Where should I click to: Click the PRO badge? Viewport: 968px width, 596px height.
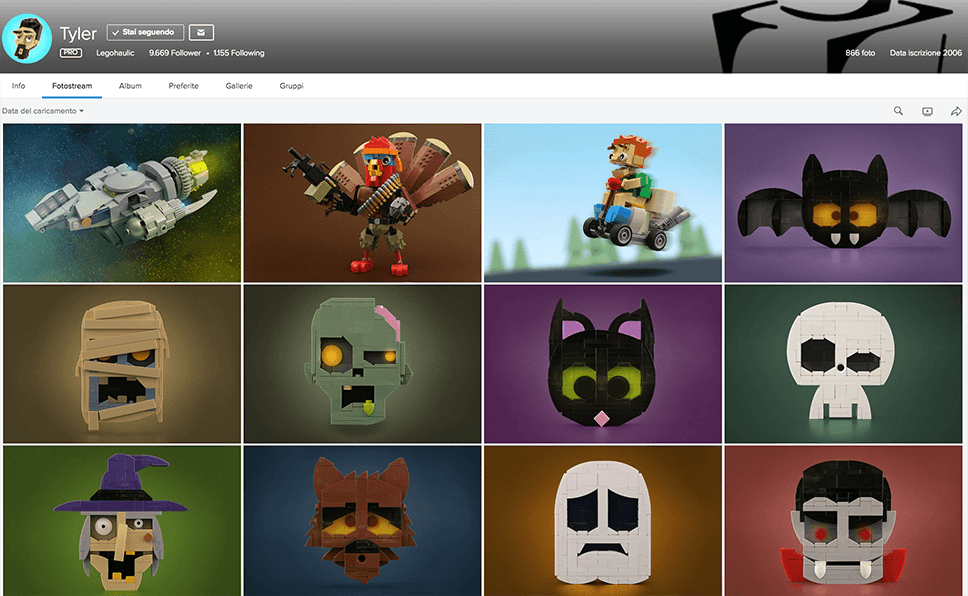tap(70, 53)
